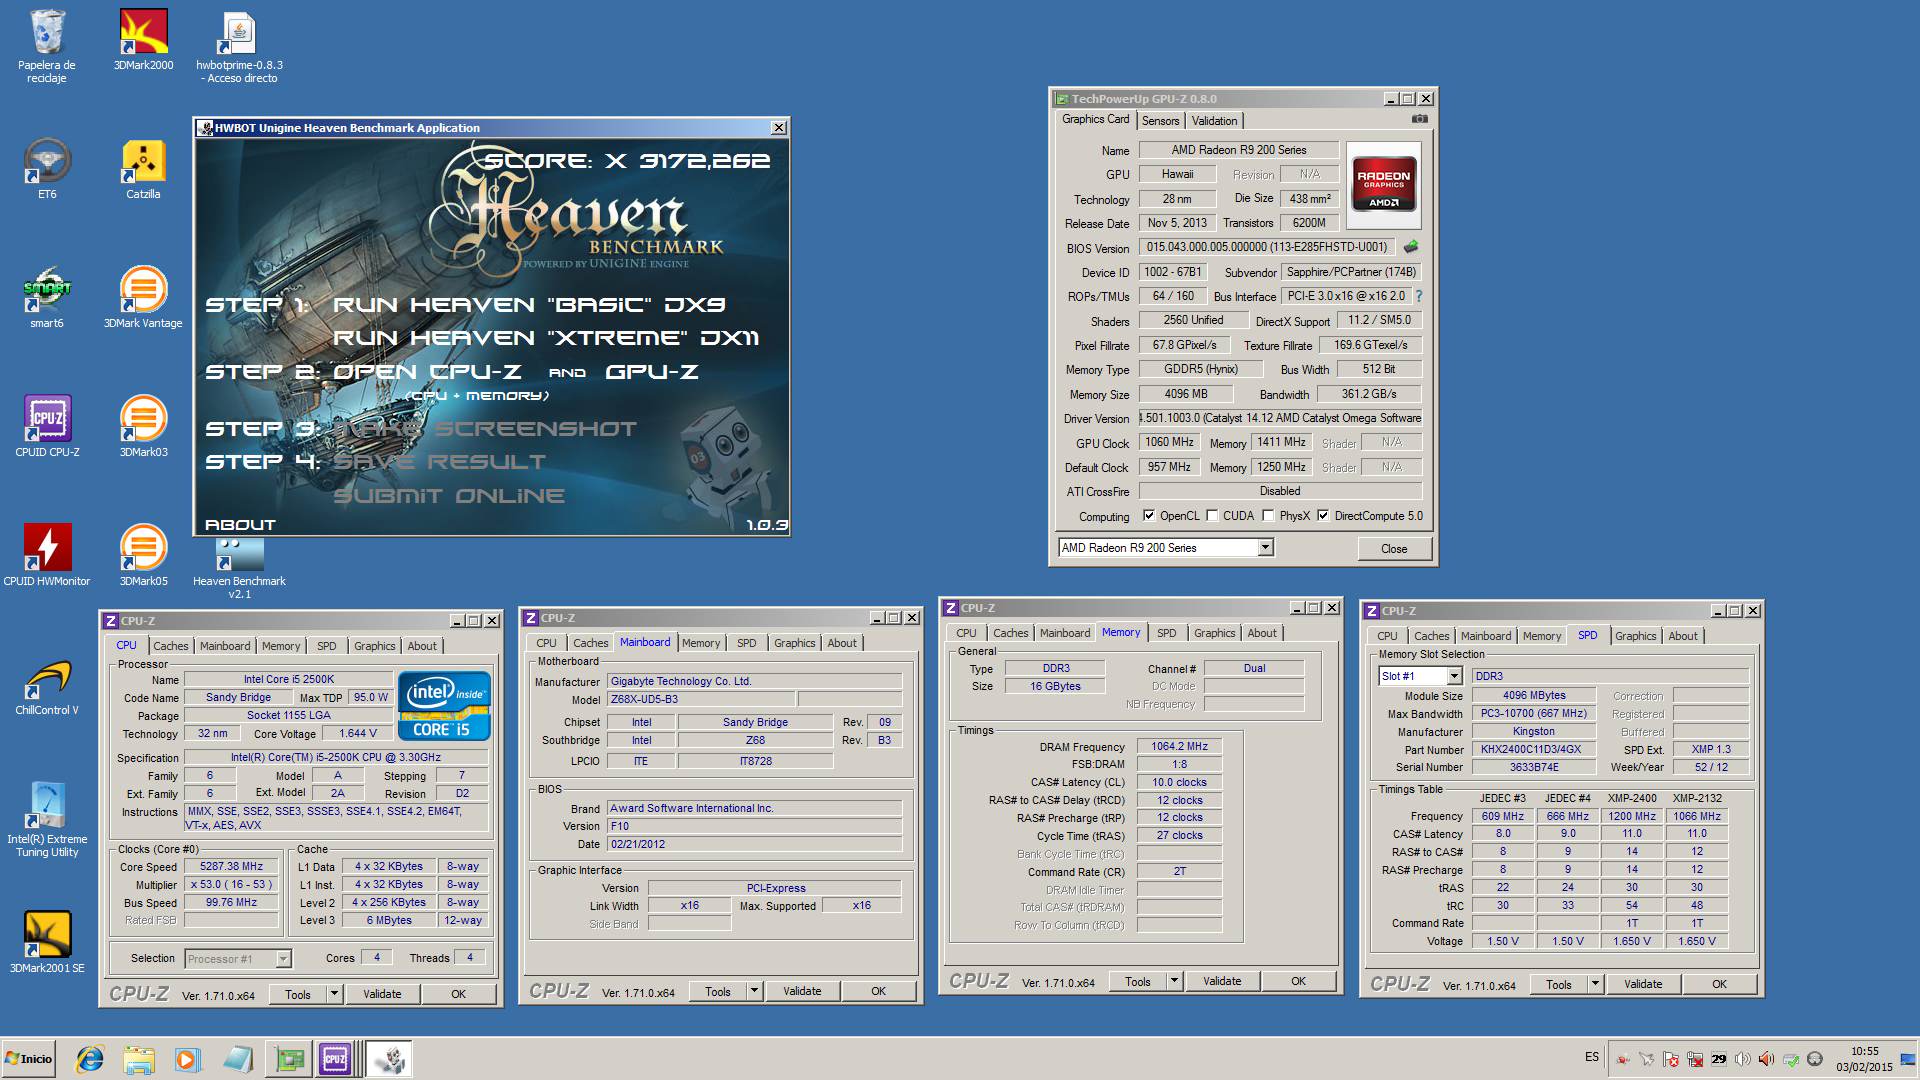Open the Intel Extreme Tuning Utility icon
Image resolution: width=1920 pixels, height=1080 pixels.
(x=47, y=819)
